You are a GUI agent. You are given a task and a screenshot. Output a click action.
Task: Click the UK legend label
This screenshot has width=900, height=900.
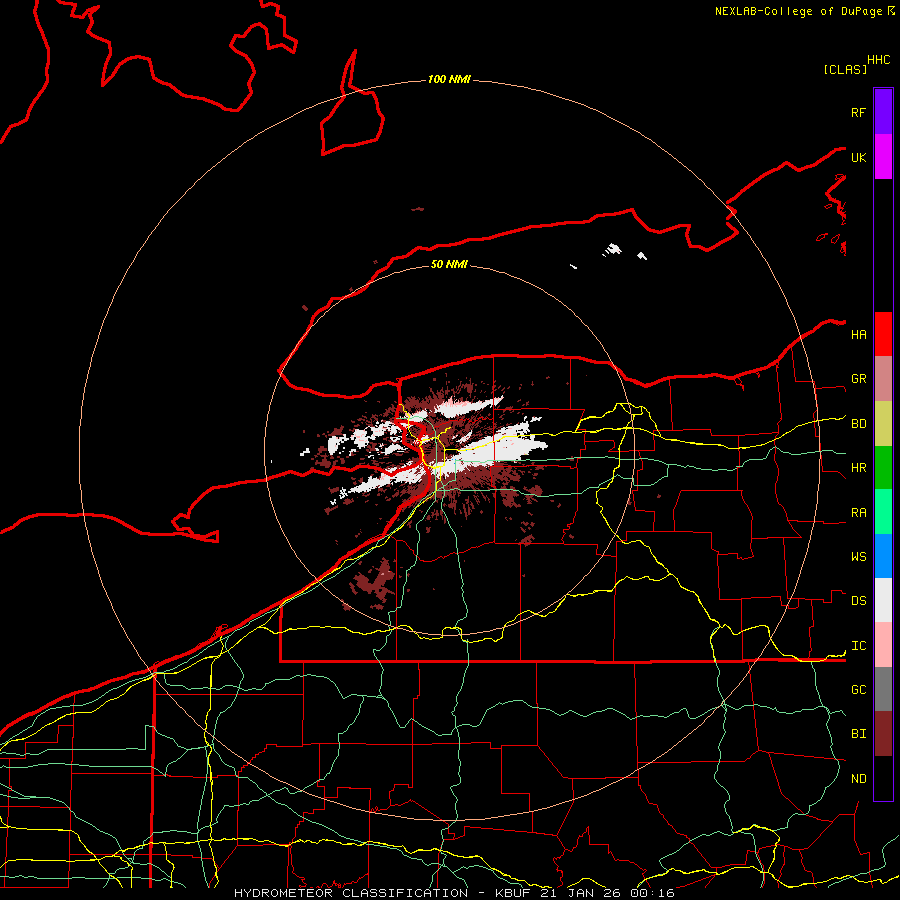(x=859, y=157)
